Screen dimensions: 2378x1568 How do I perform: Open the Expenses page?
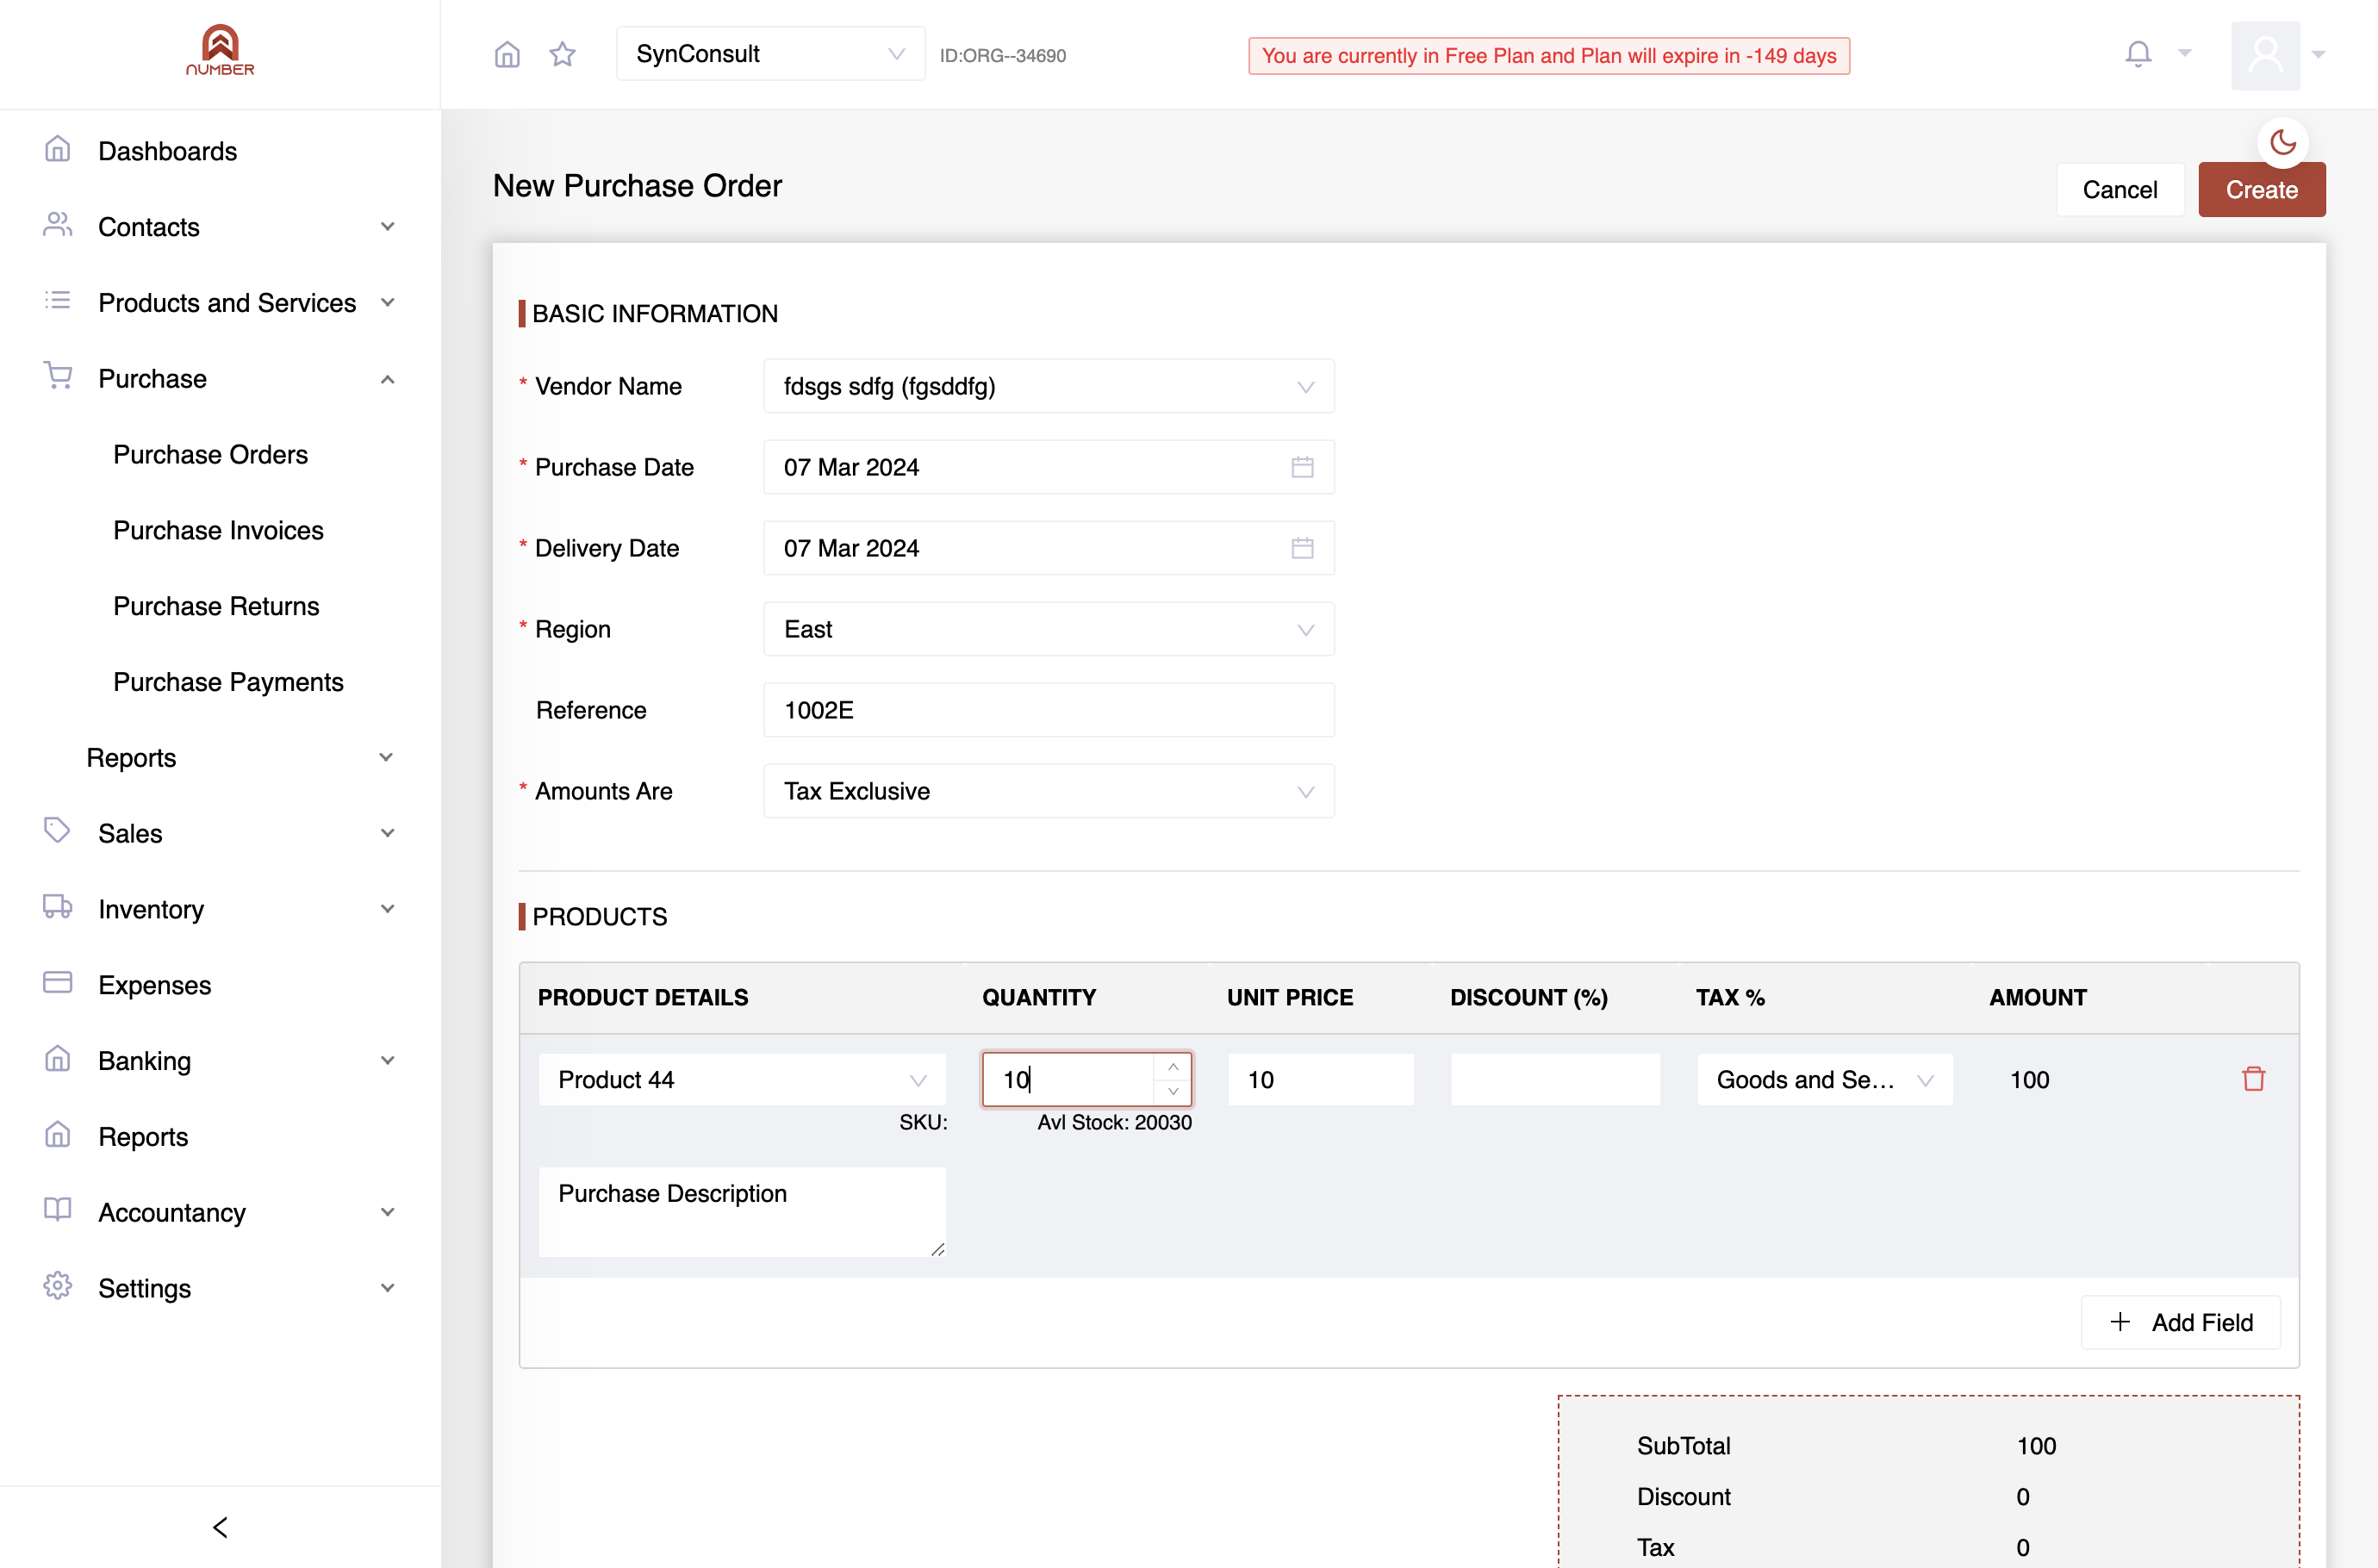point(220,986)
